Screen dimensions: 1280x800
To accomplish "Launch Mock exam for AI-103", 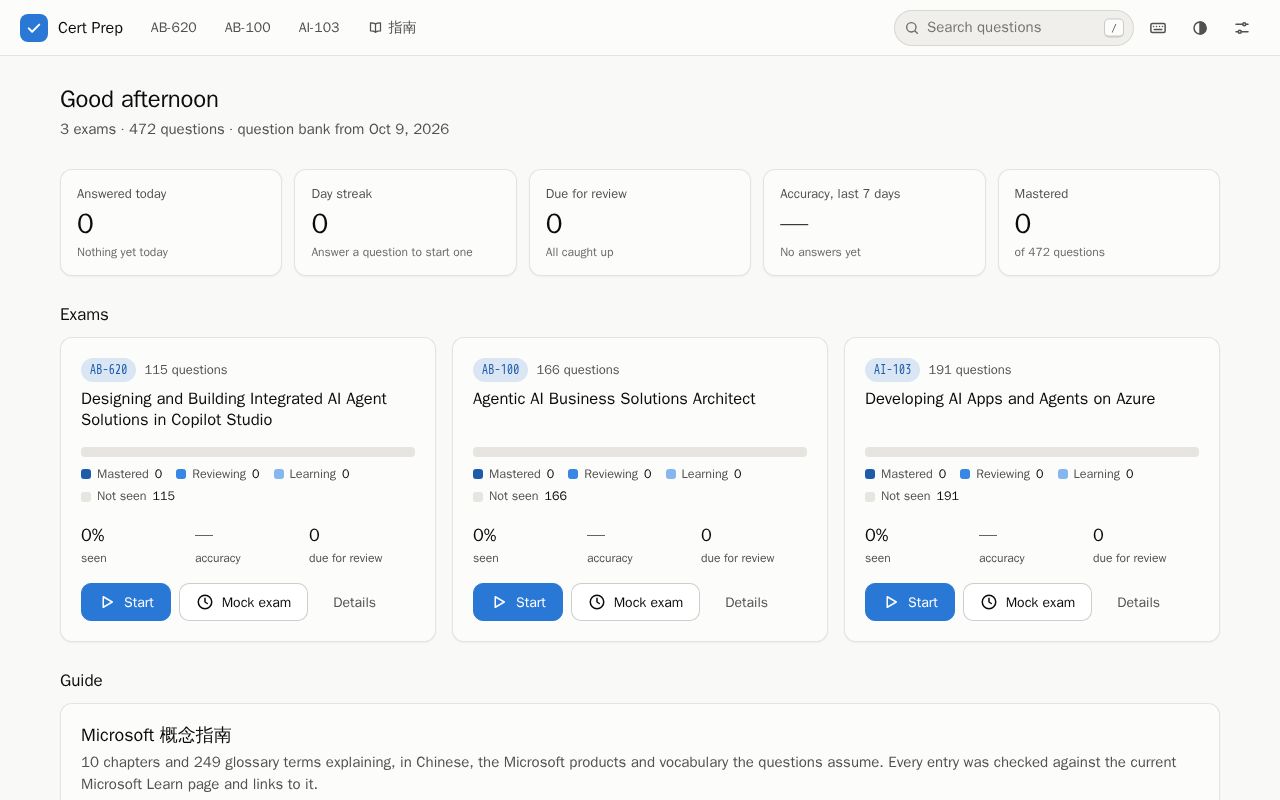I will [1027, 602].
